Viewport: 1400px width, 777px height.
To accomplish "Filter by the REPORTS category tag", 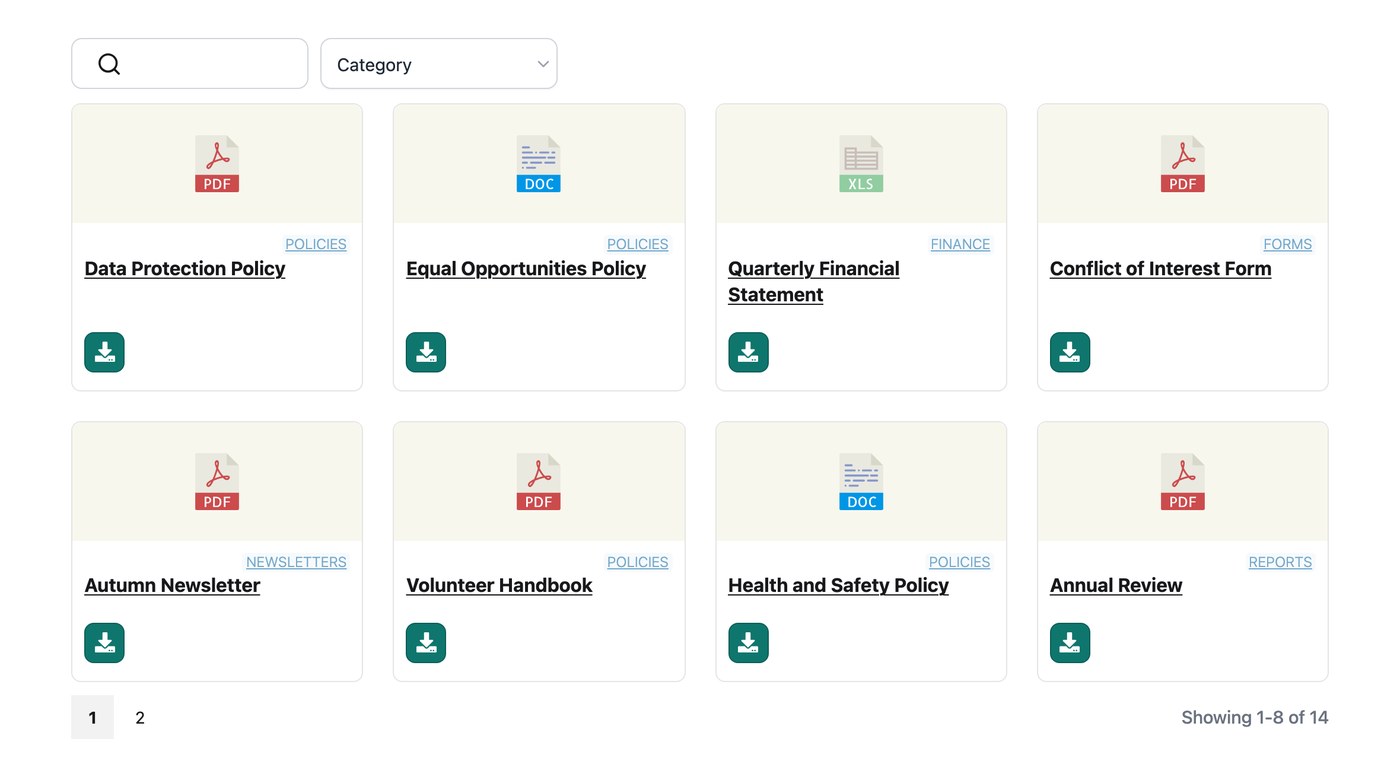I will tap(1280, 562).
